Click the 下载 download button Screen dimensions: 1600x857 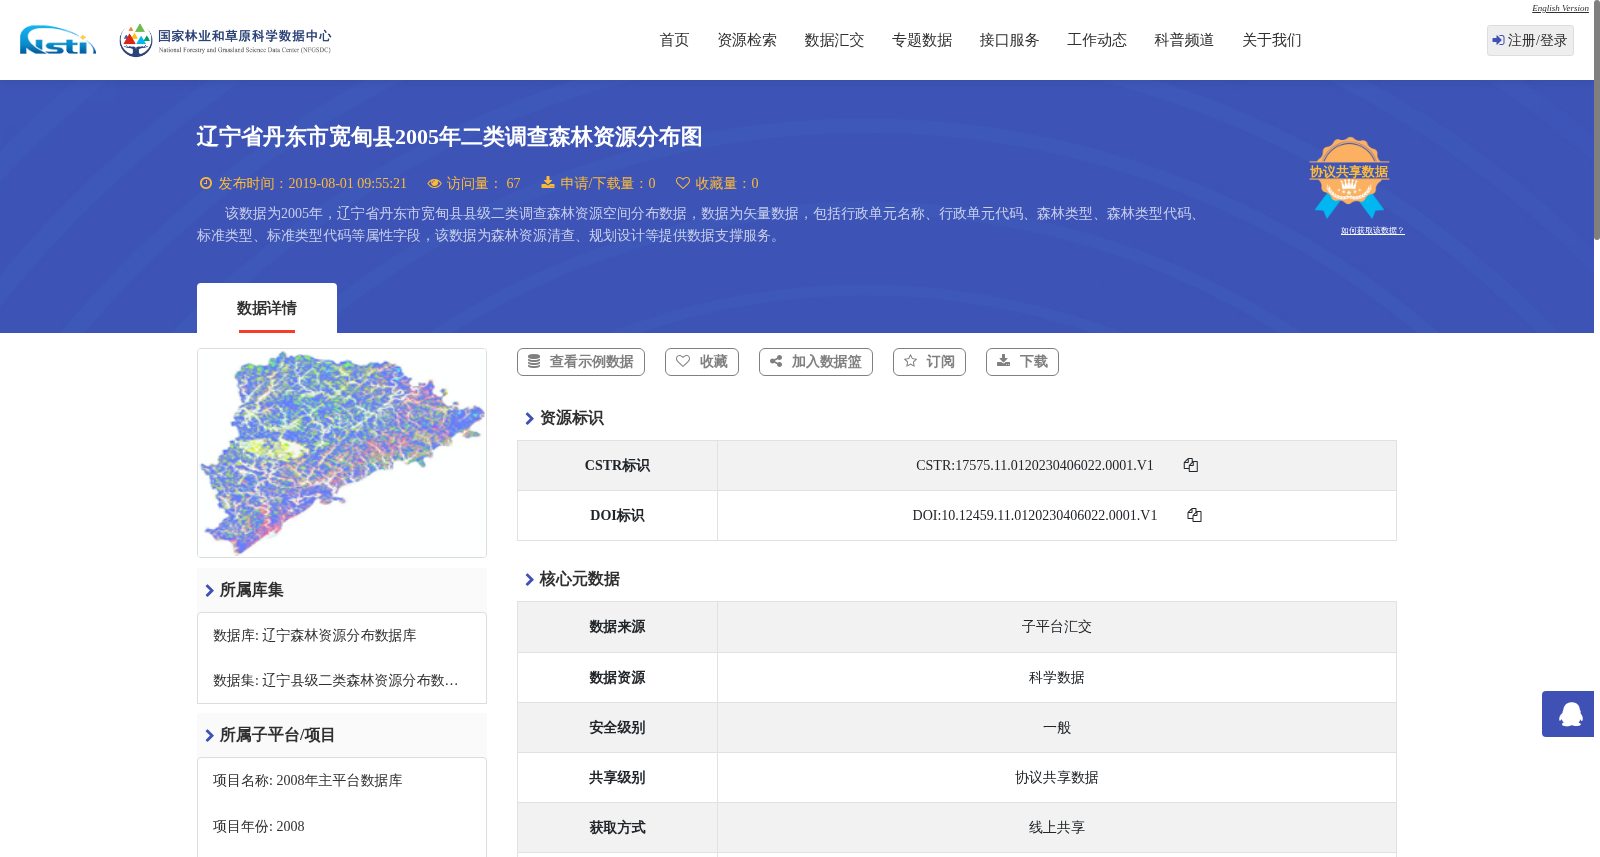point(1022,362)
